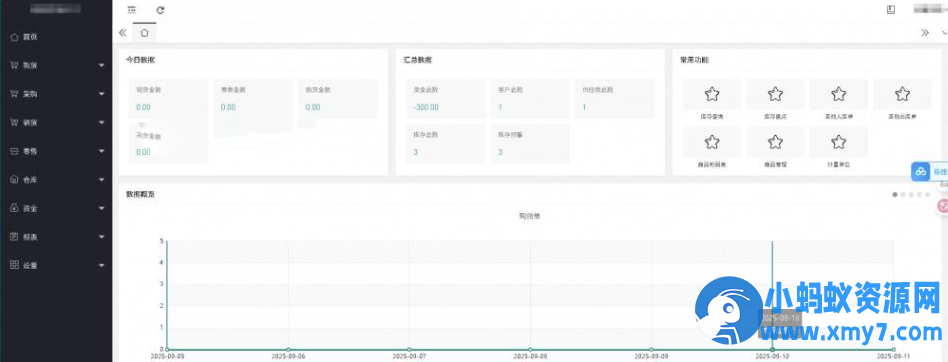Screen dimensions: 948x362
Task: Open the 采购 sidebar menu
Action: tap(56, 94)
